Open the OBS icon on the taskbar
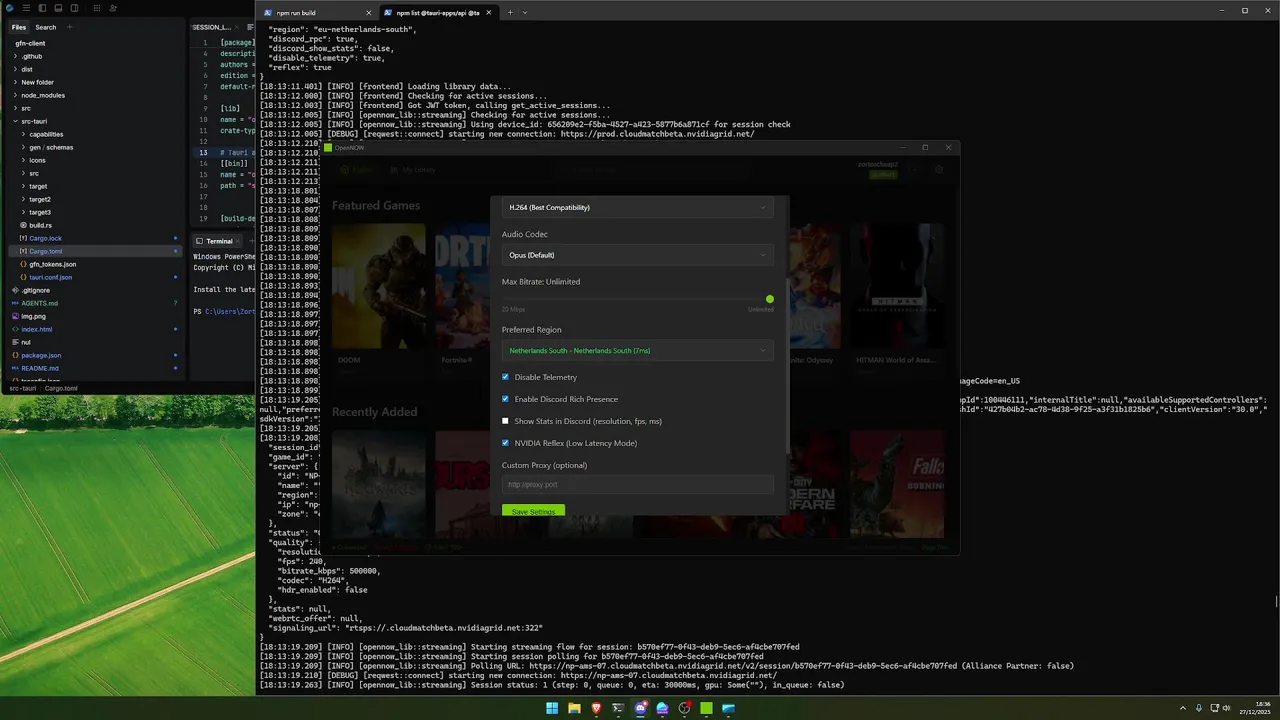1280x720 pixels. click(x=684, y=708)
